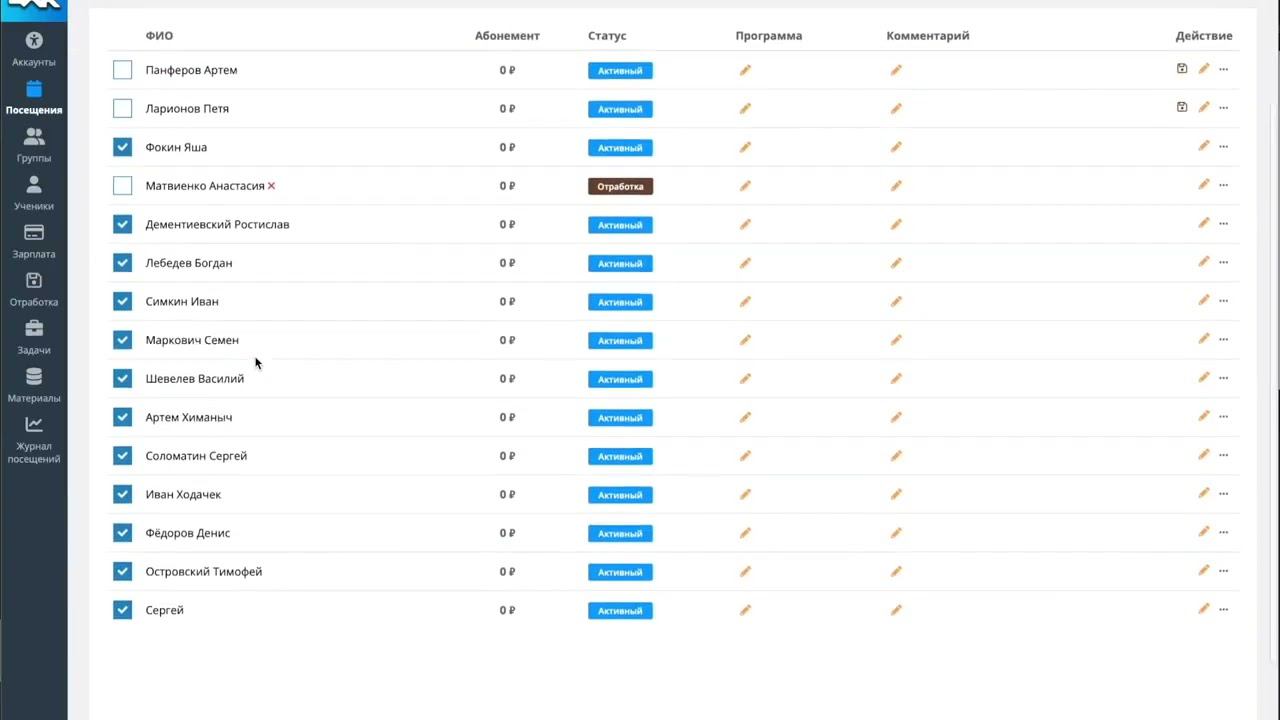Click Активный status of Фёдоров Денис

[x=620, y=534]
